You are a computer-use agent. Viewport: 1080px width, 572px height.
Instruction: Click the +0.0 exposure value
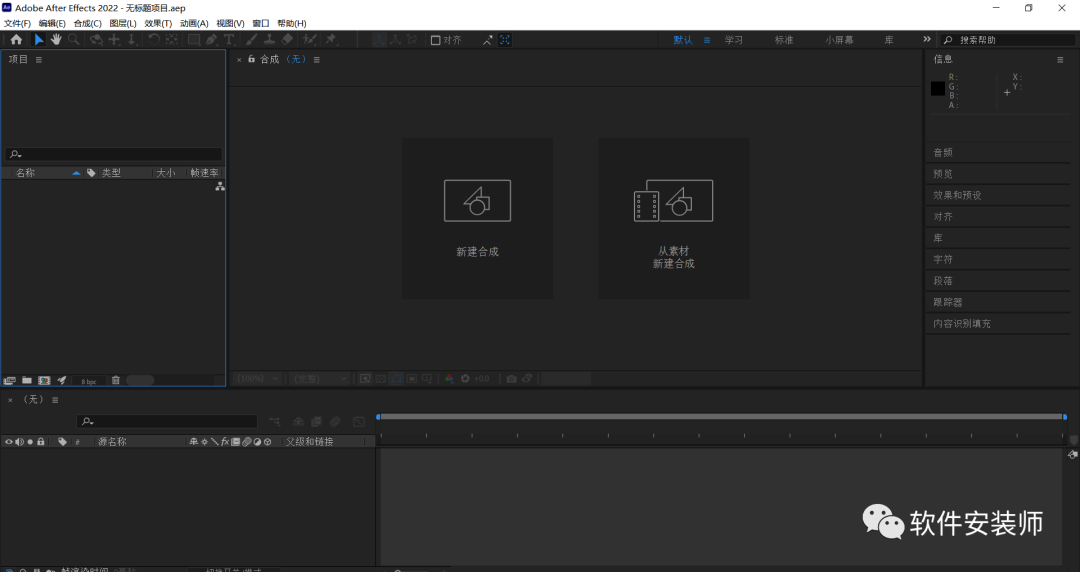point(481,378)
